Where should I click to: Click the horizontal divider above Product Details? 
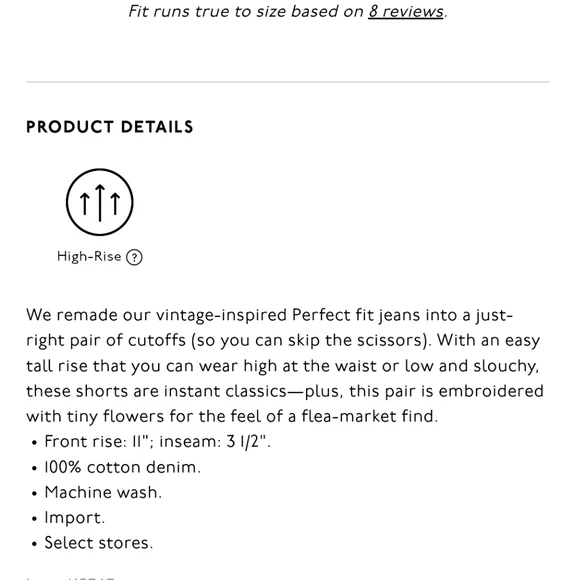[x=288, y=82]
